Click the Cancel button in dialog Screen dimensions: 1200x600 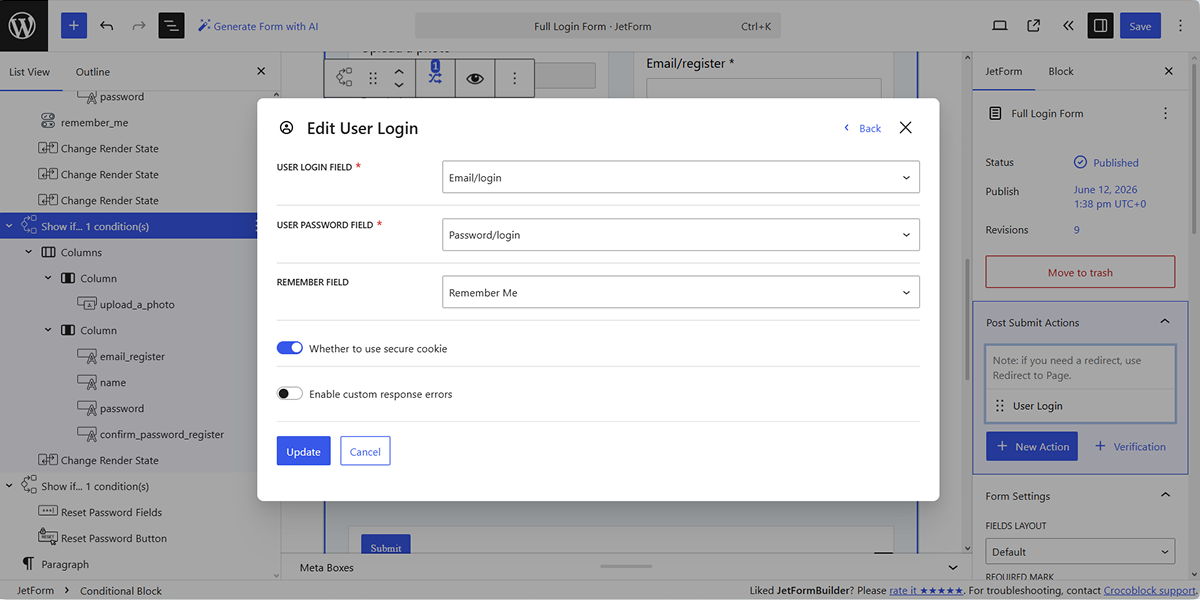(365, 451)
